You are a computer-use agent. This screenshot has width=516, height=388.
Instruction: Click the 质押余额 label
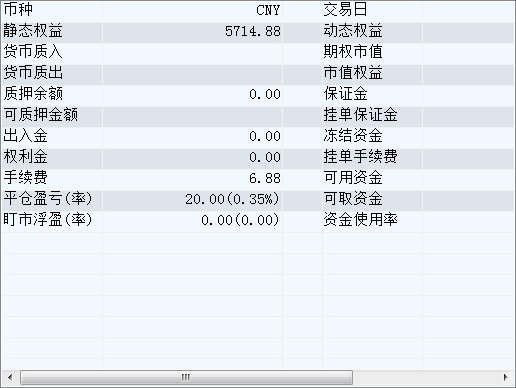33,94
